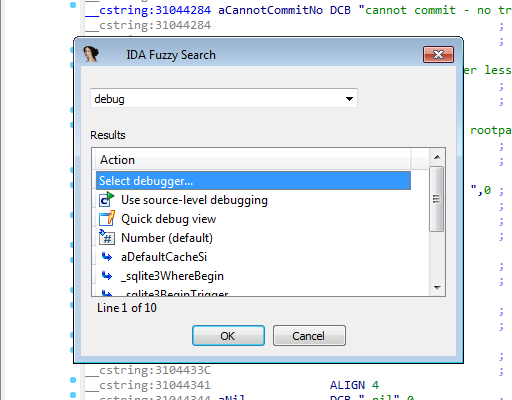Click the results scrollbar thumb
Screen dimensions: 512x400
pos(437,199)
